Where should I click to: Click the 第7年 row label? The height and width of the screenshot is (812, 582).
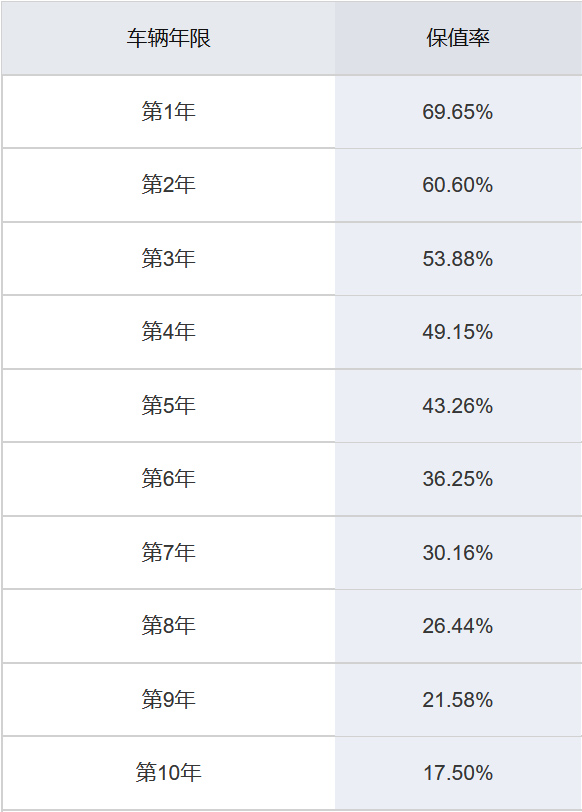(x=168, y=552)
